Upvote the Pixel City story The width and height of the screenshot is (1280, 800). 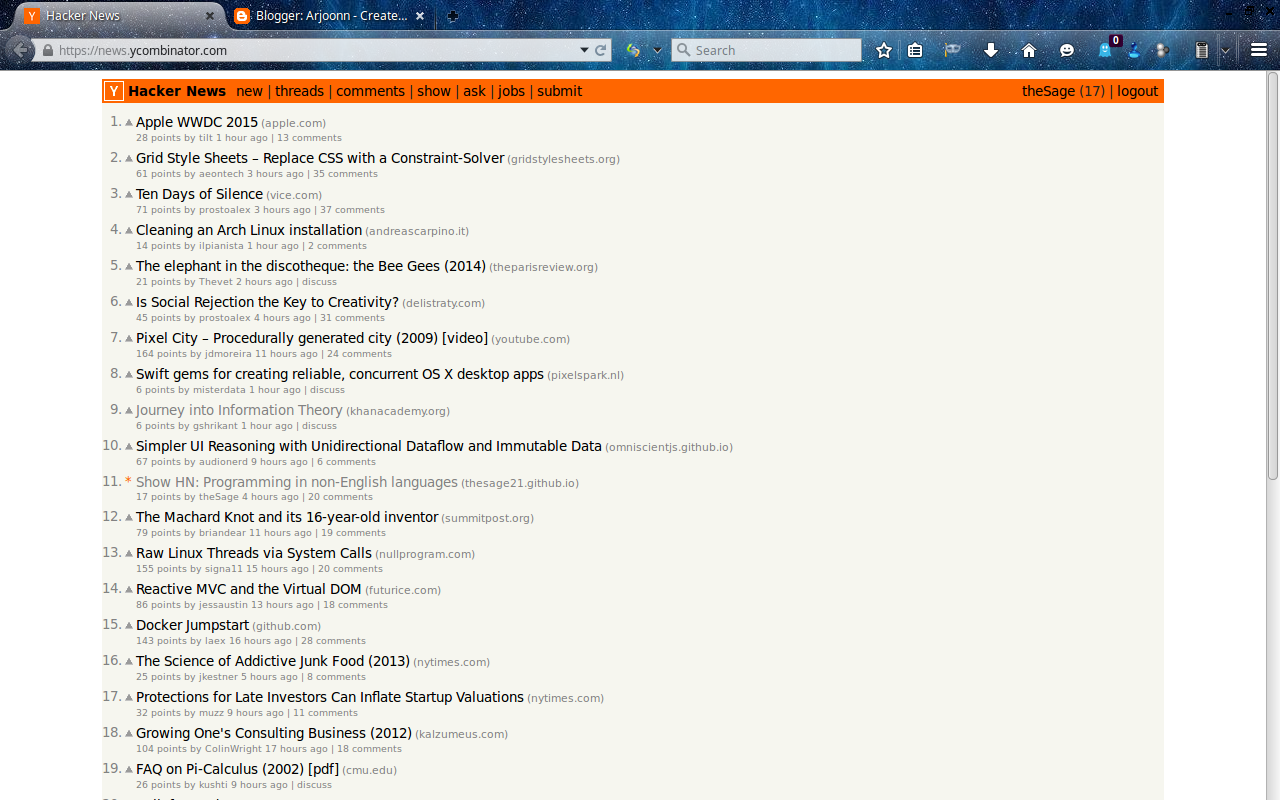pos(129,338)
